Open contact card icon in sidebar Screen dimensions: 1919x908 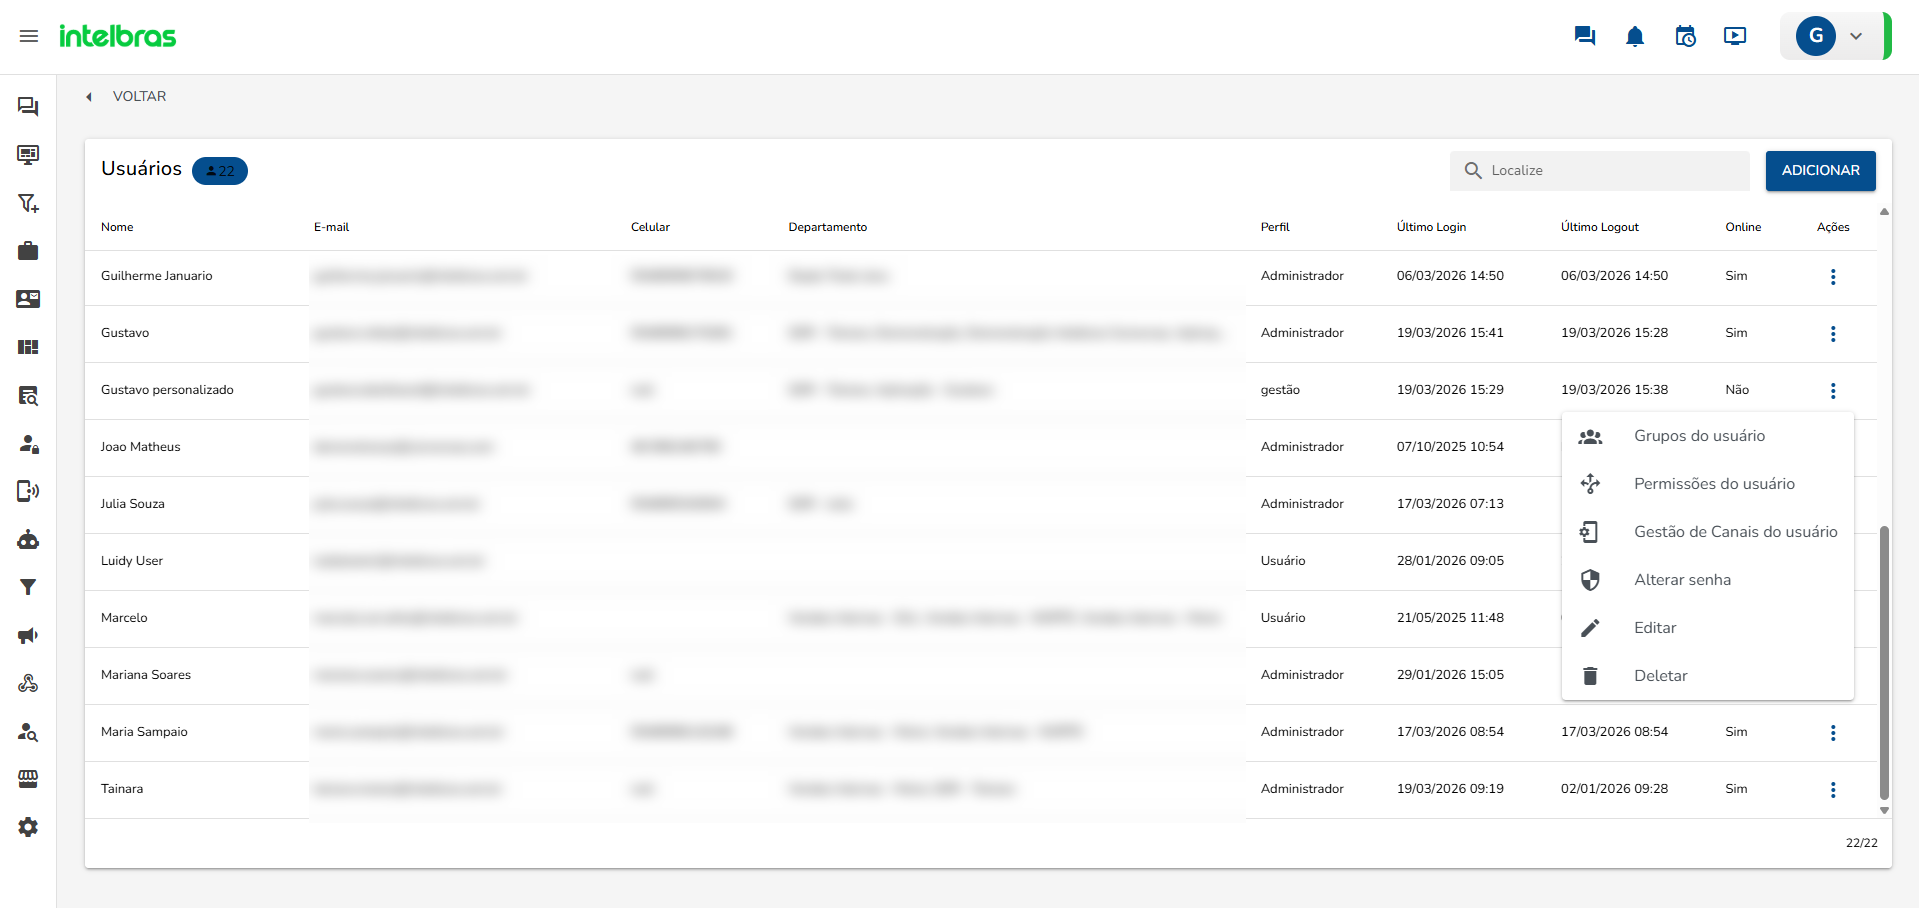pos(28,299)
